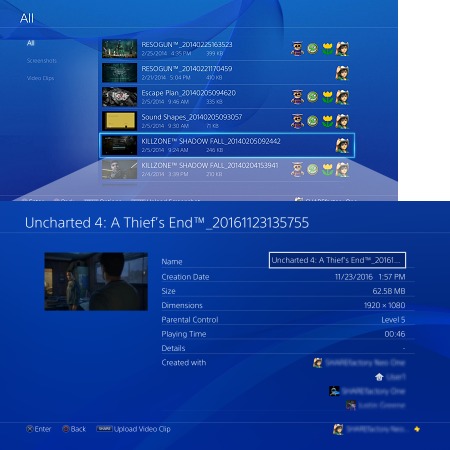
Task: Click the yellow PlayStation Plus icon in footer
Action: pos(417,429)
